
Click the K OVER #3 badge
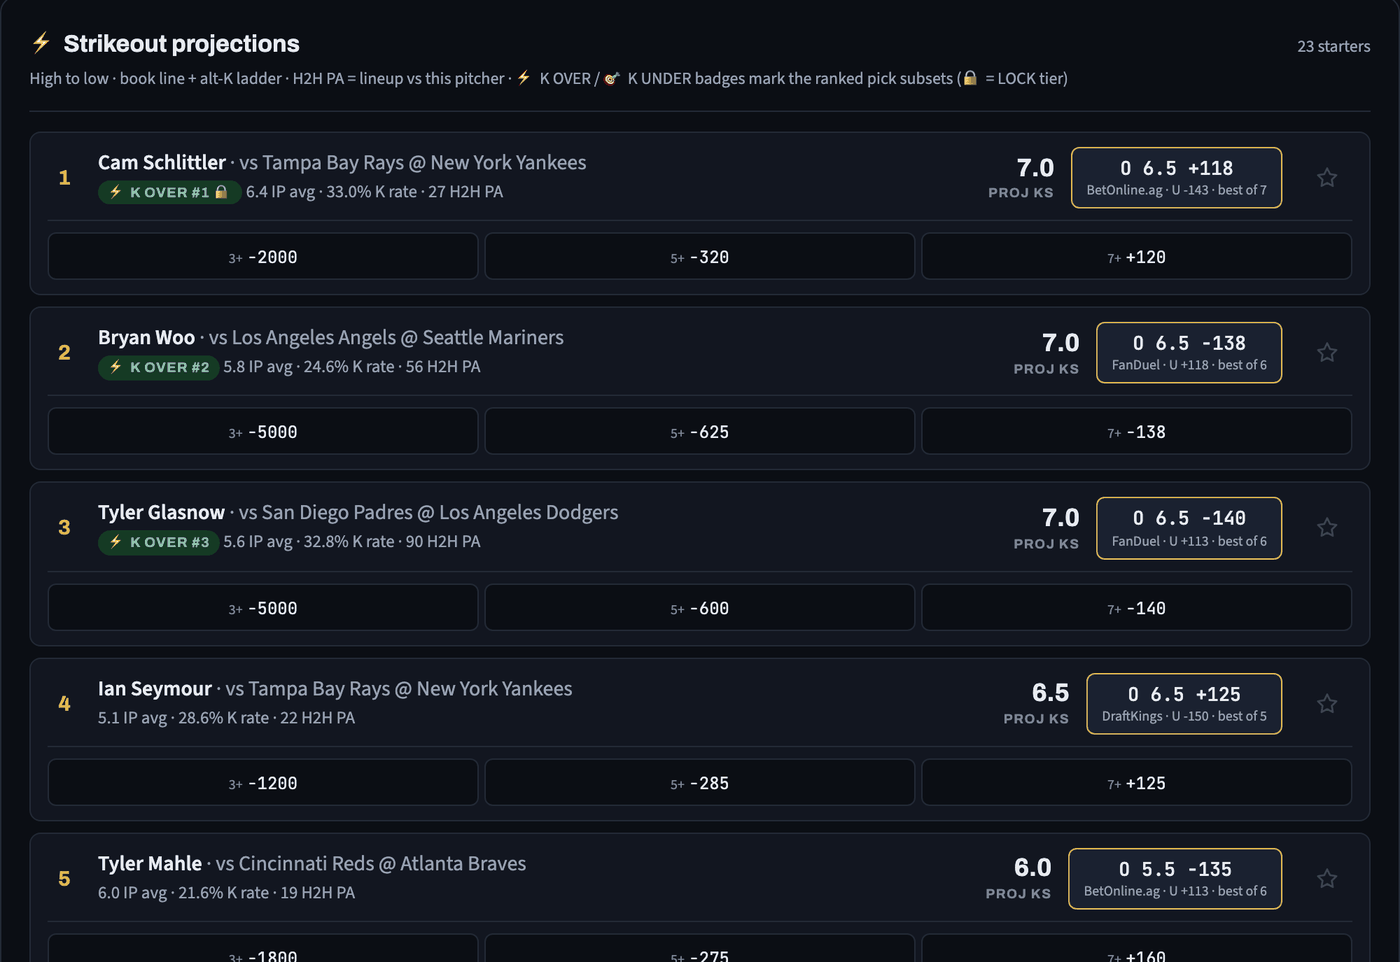(x=158, y=542)
